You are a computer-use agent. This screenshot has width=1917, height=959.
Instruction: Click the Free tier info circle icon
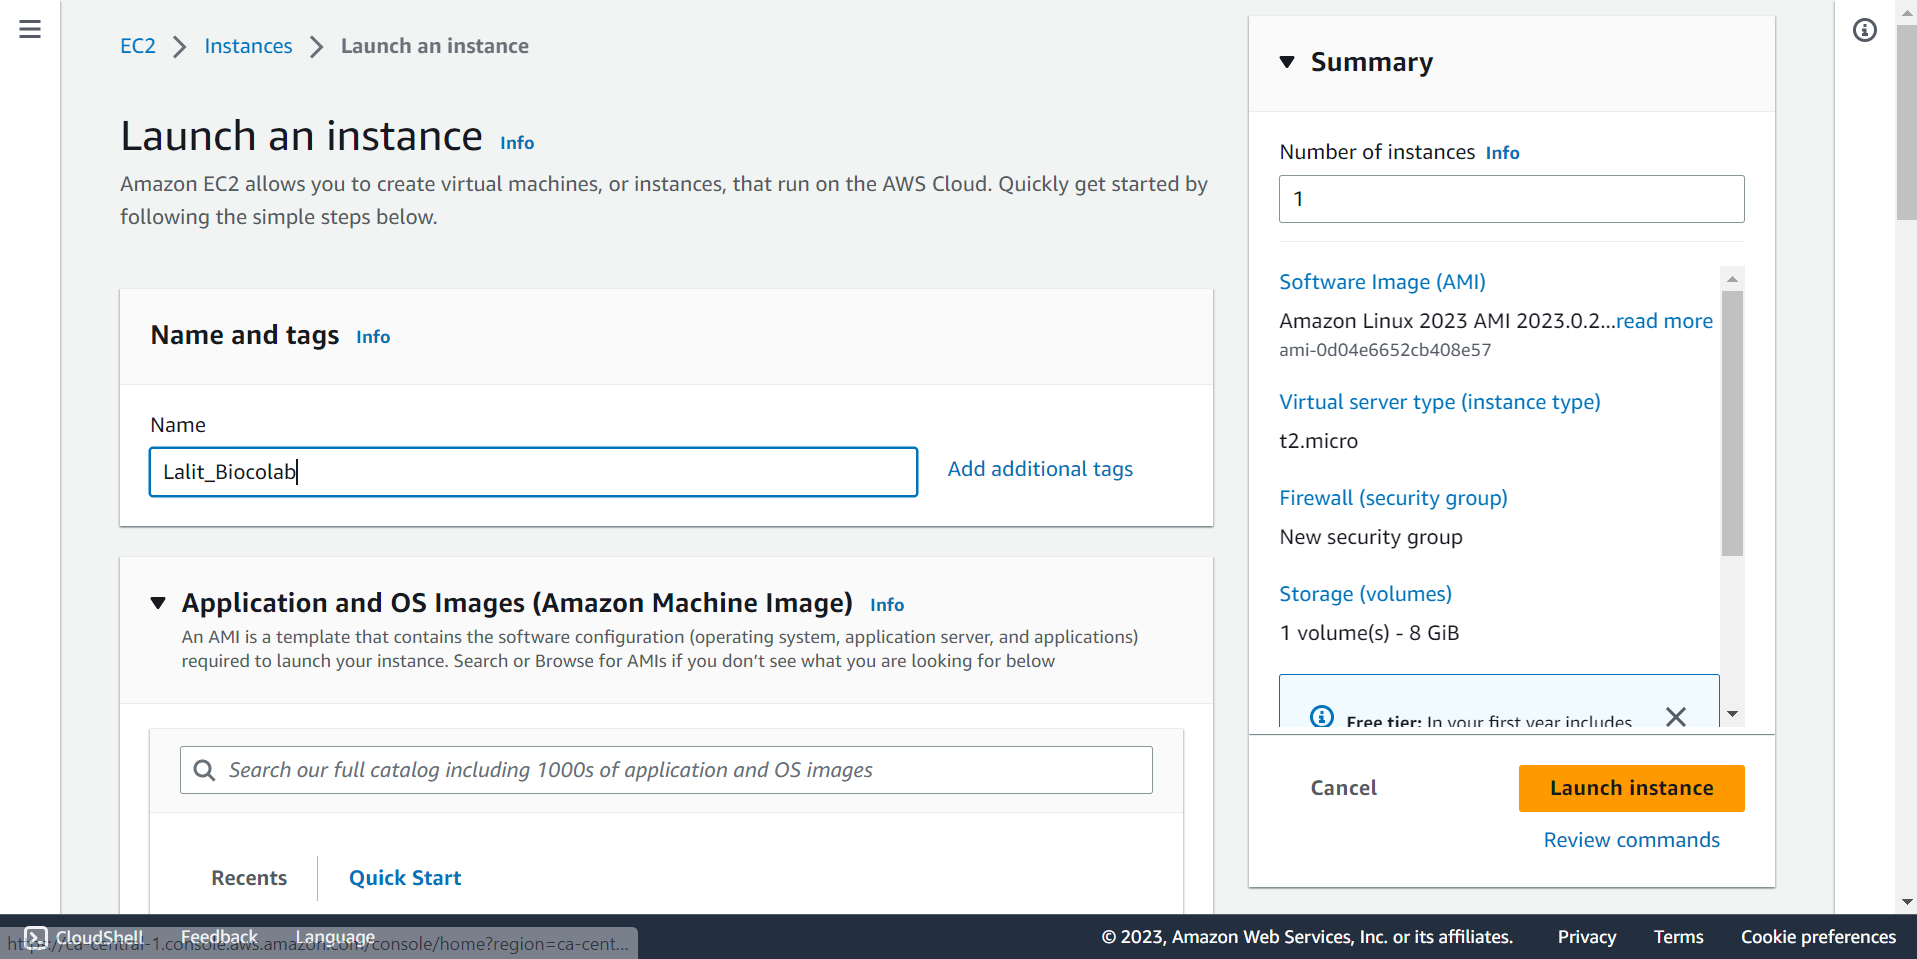click(1322, 716)
